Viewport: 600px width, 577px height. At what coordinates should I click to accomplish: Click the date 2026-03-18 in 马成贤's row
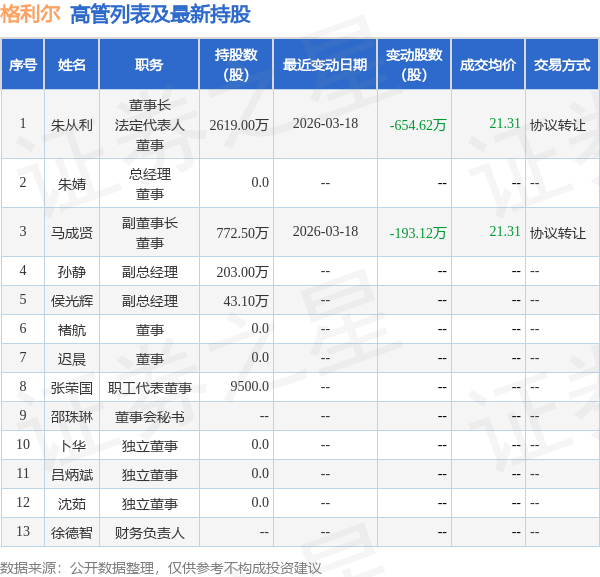325,231
